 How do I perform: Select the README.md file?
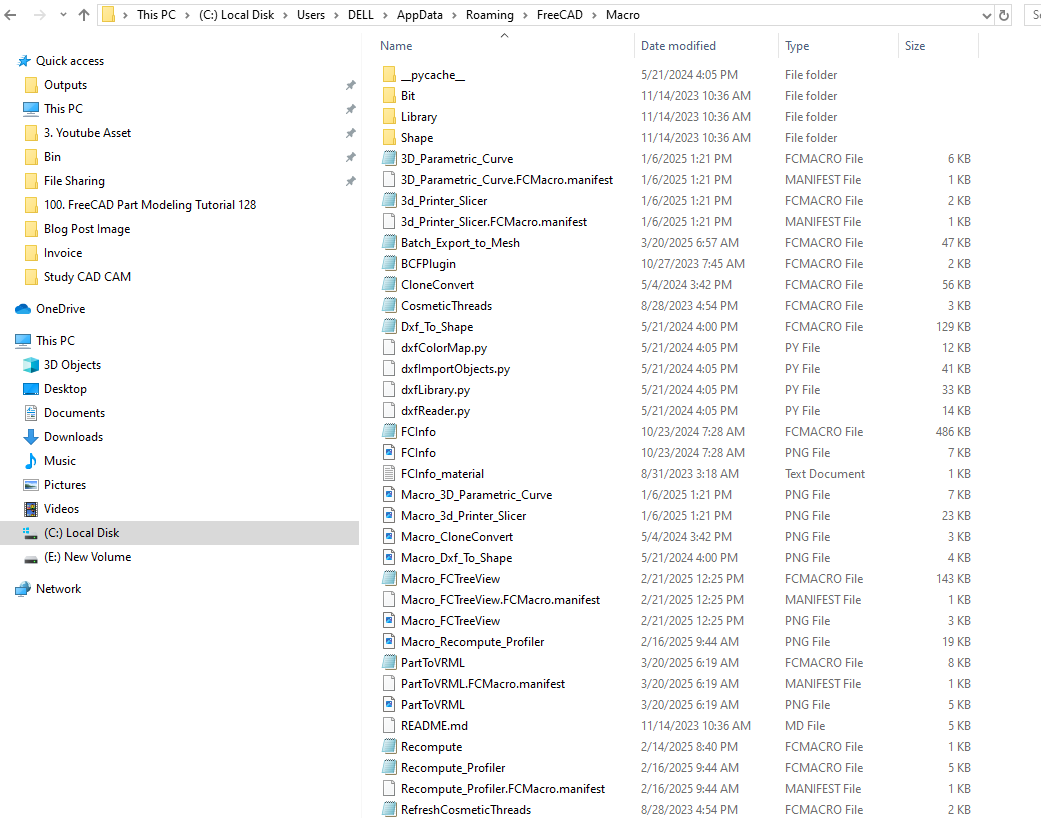(434, 726)
